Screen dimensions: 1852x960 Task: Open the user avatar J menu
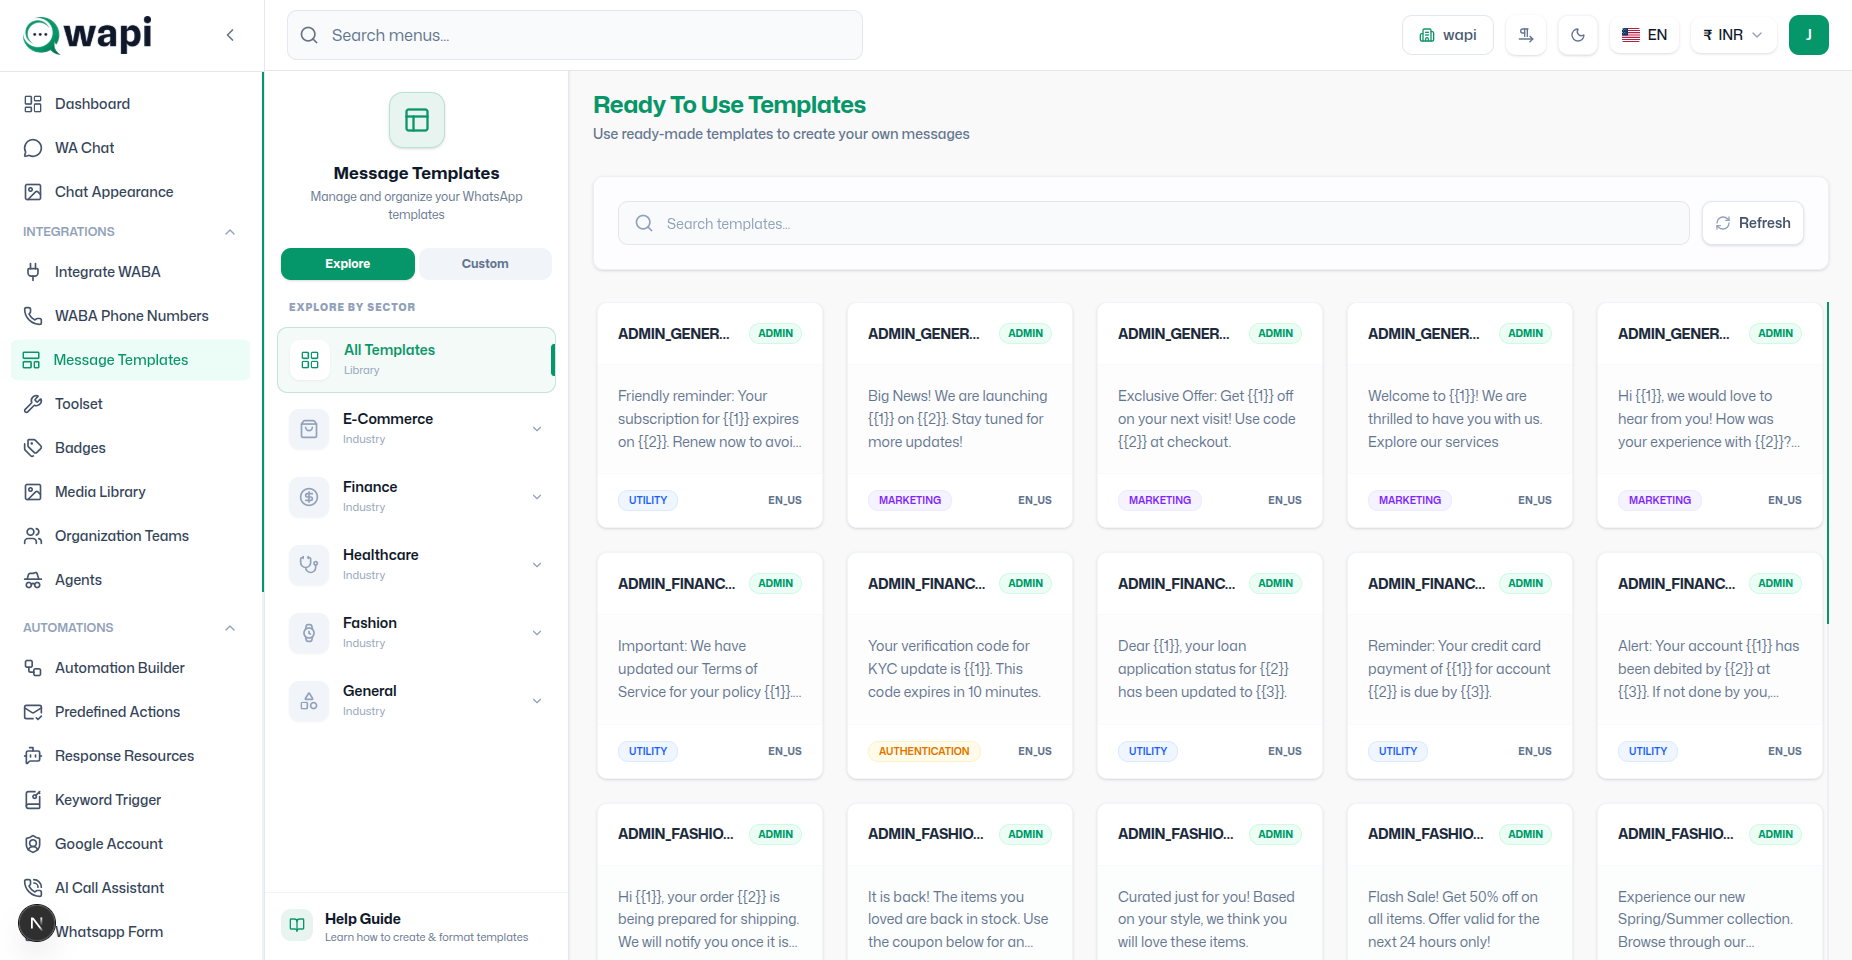(1809, 35)
